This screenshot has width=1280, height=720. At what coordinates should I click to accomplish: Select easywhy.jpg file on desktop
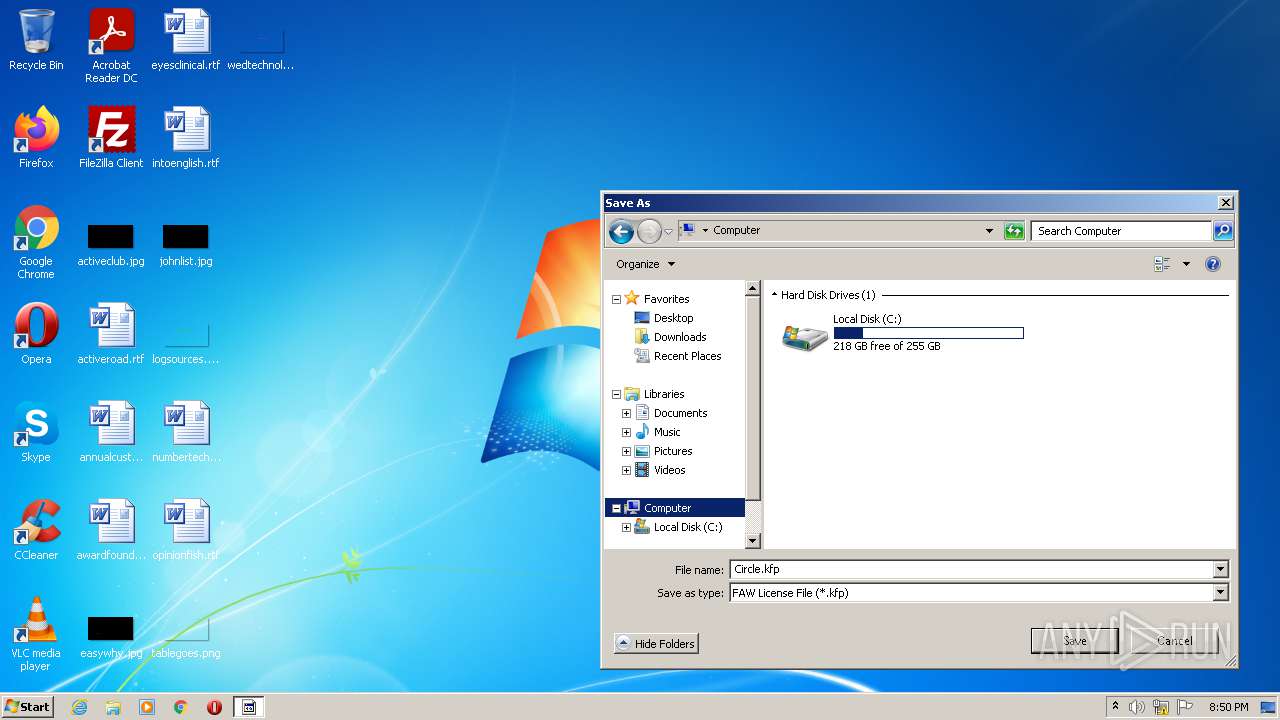point(111,636)
